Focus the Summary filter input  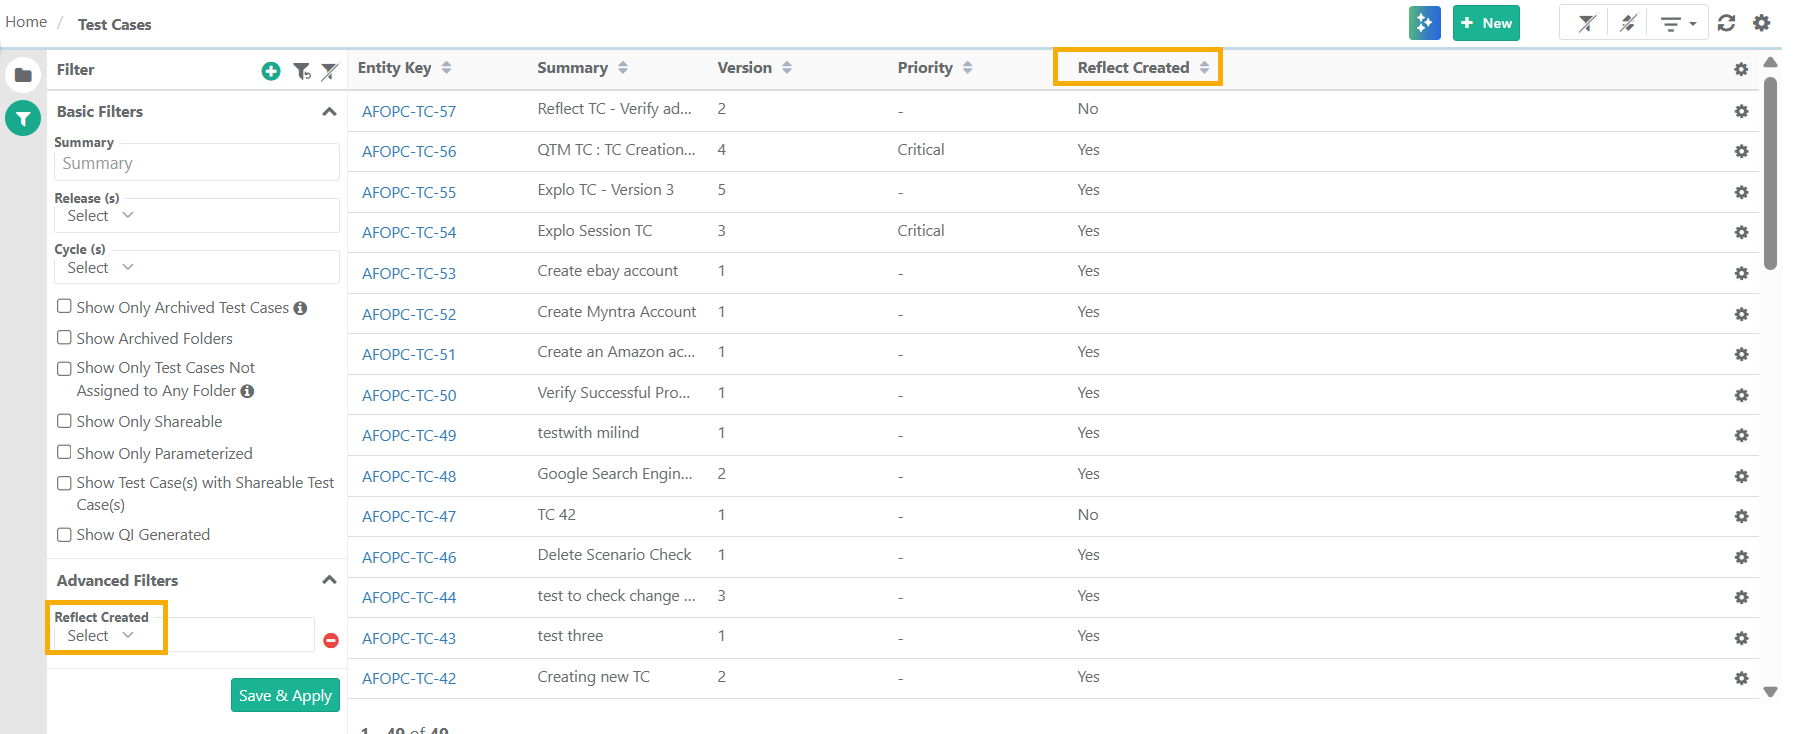point(197,163)
